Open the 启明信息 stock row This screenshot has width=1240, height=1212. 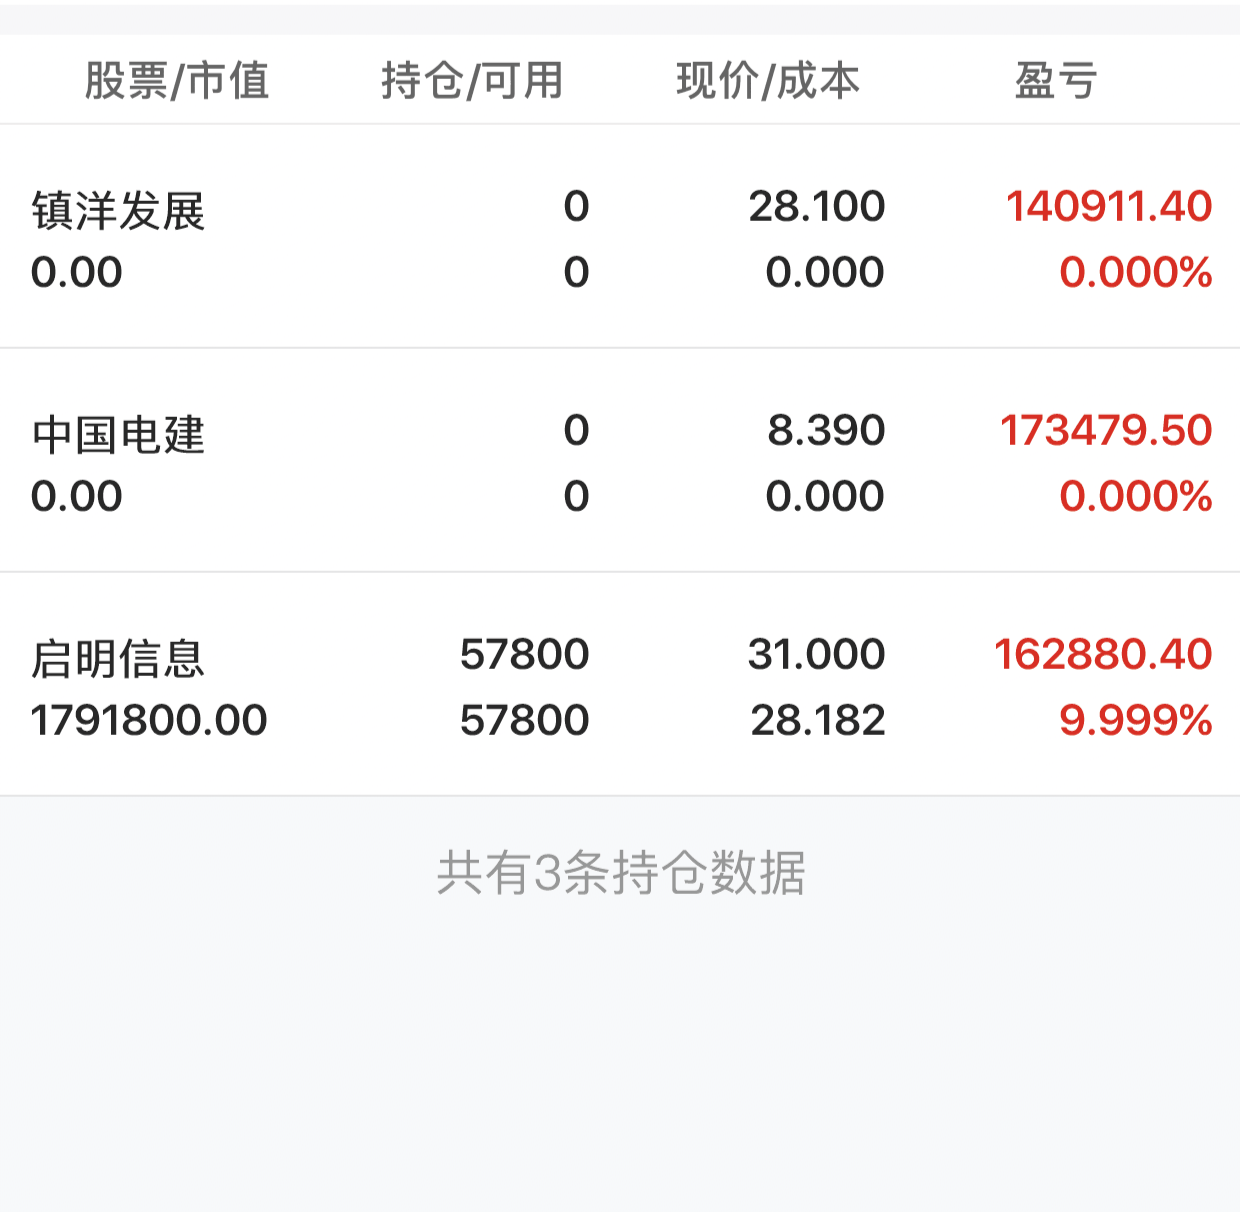coord(620,685)
